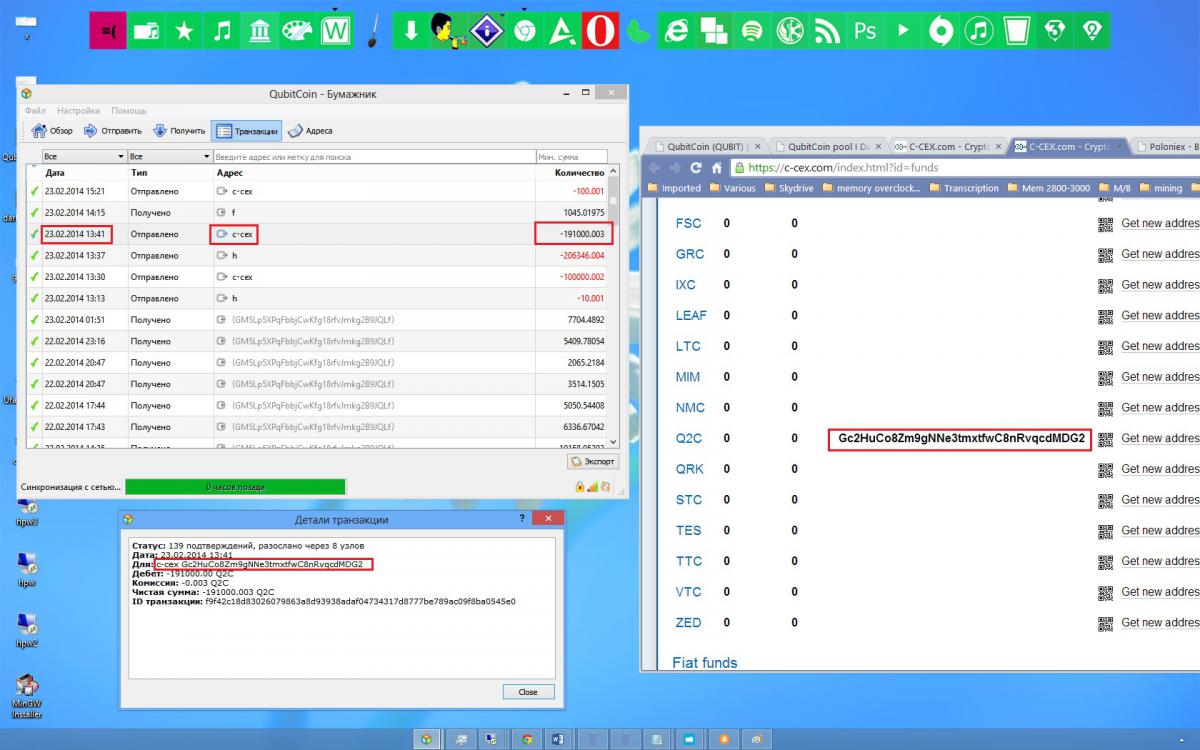Open the Mem 2800-3000 bookmarks folder
The height and width of the screenshot is (750, 1200).
(x=1049, y=188)
